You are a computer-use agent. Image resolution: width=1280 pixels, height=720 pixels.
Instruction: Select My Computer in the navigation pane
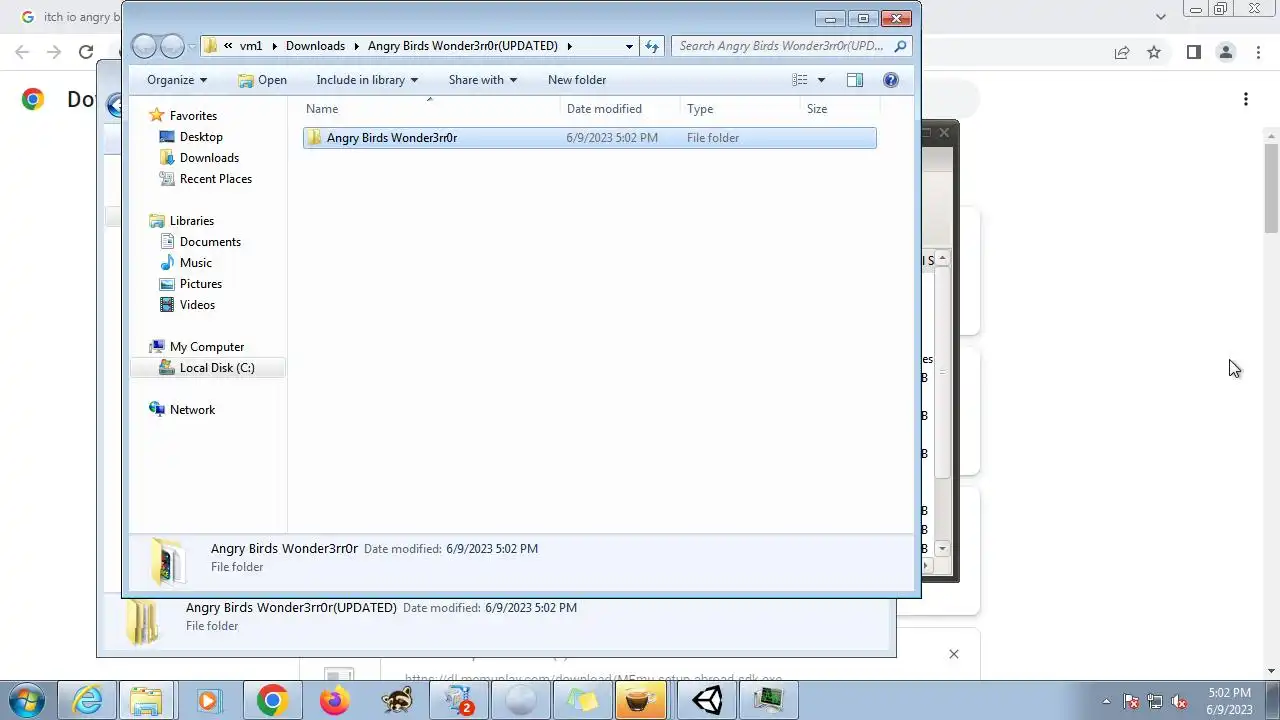point(206,347)
